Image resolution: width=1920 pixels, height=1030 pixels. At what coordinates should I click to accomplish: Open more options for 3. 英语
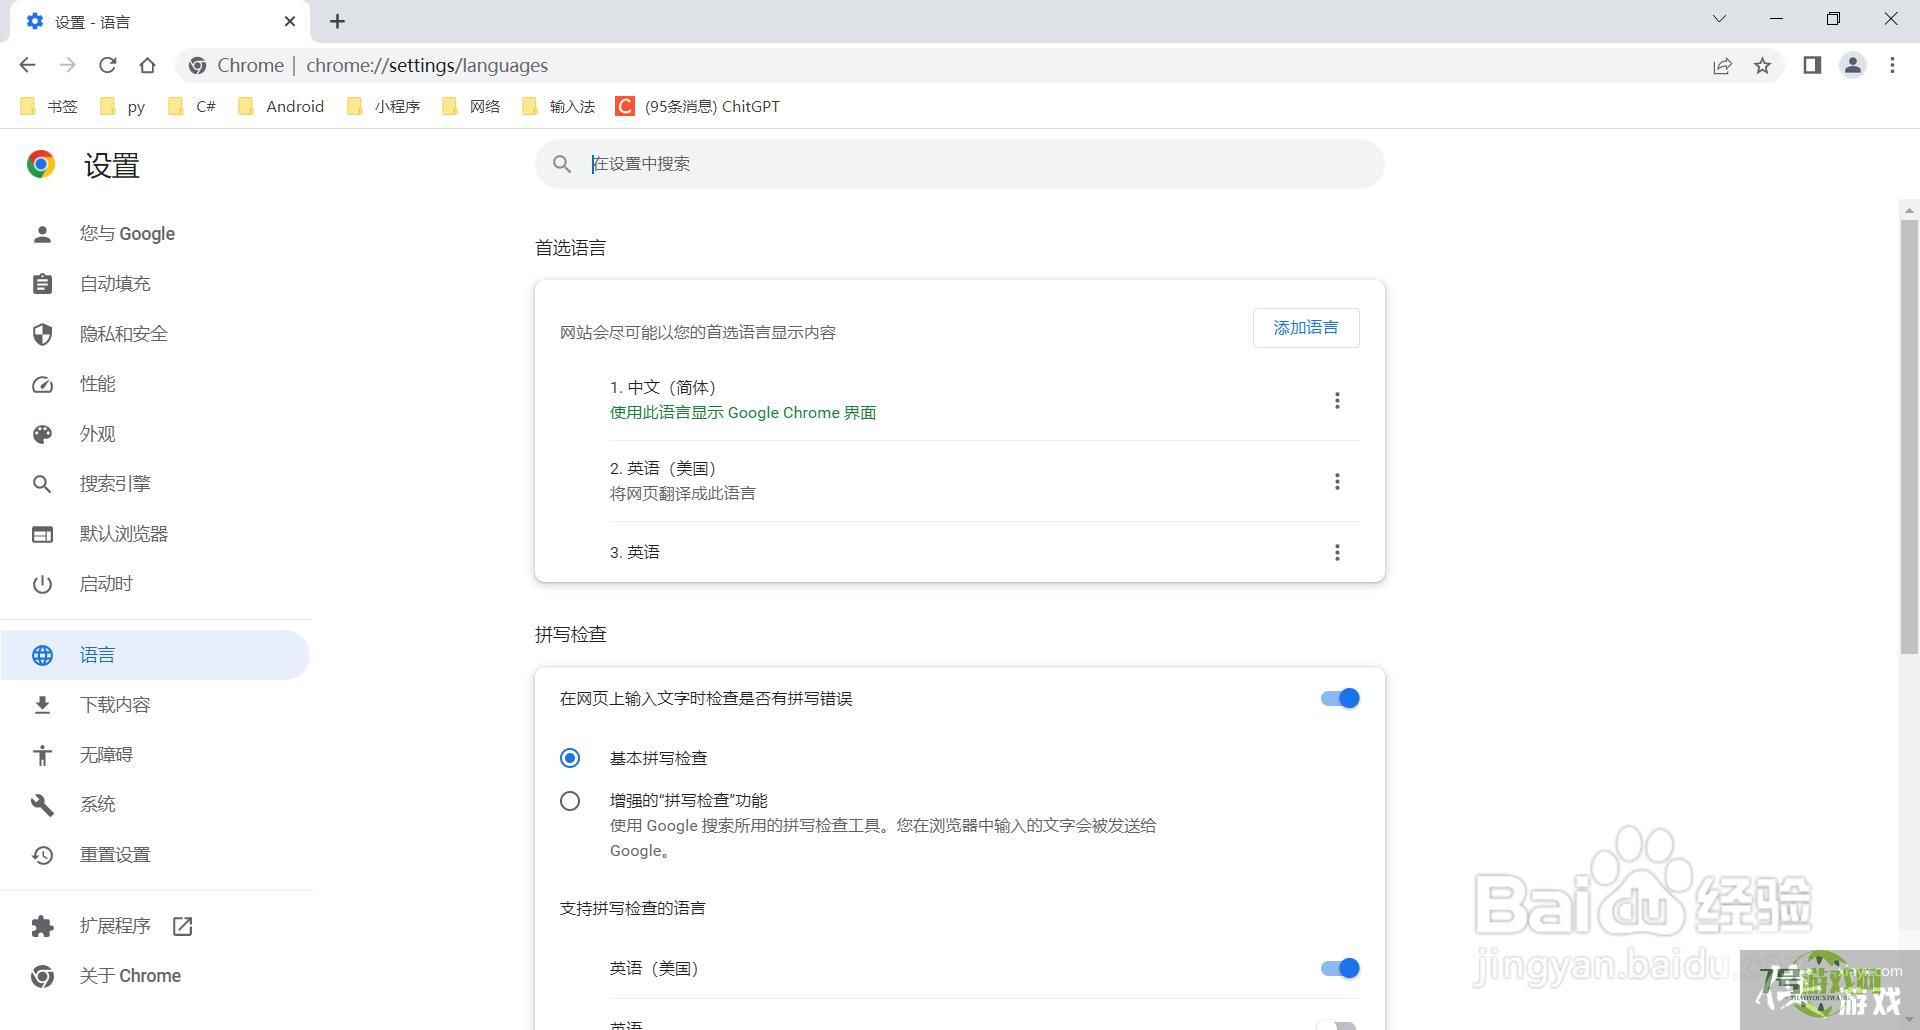(1337, 553)
